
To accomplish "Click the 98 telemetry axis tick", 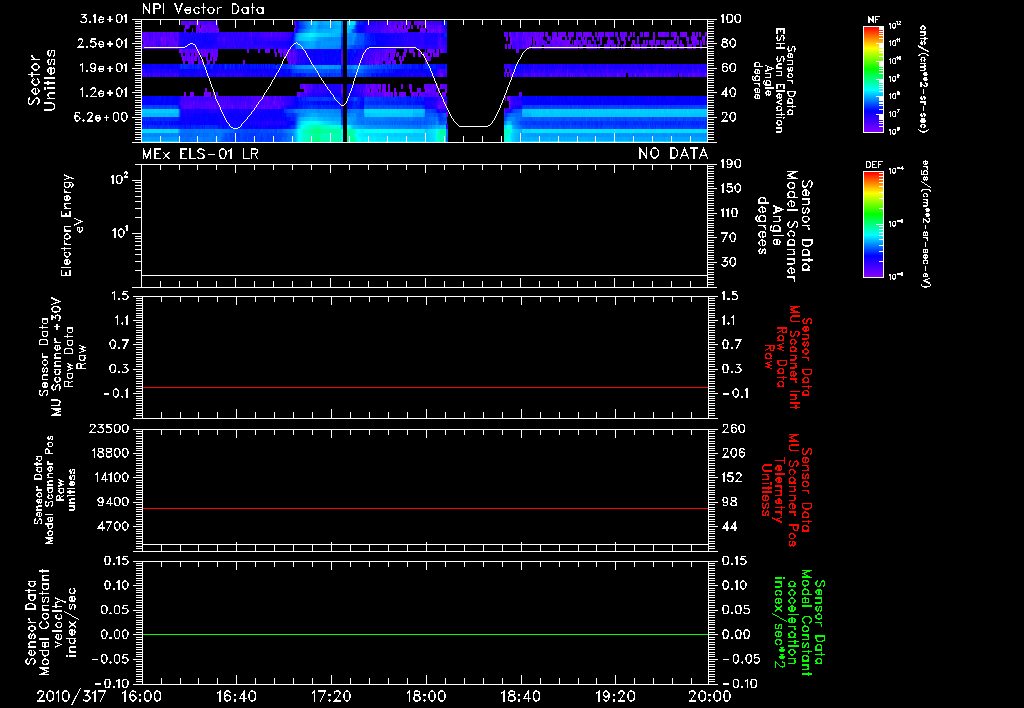I will (x=729, y=502).
